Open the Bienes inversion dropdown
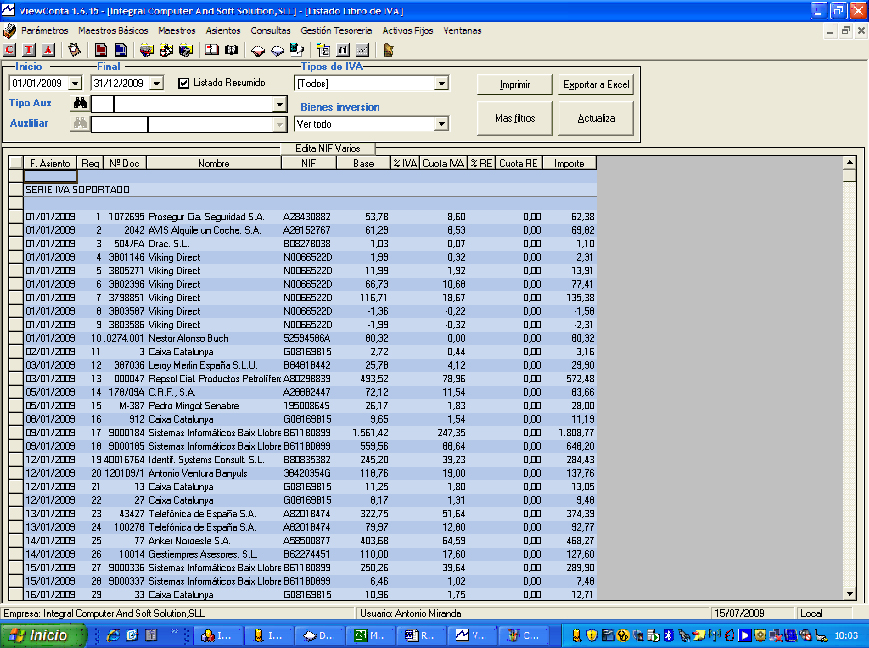 pos(441,124)
